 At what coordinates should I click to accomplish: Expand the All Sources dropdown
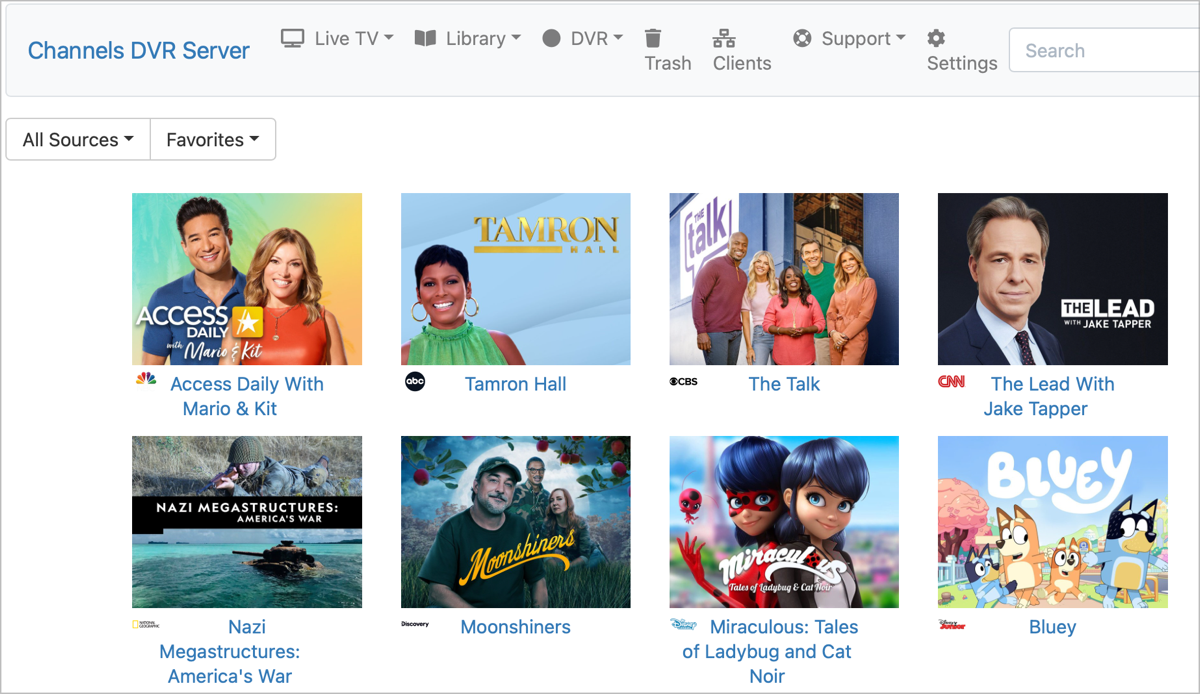[78, 140]
